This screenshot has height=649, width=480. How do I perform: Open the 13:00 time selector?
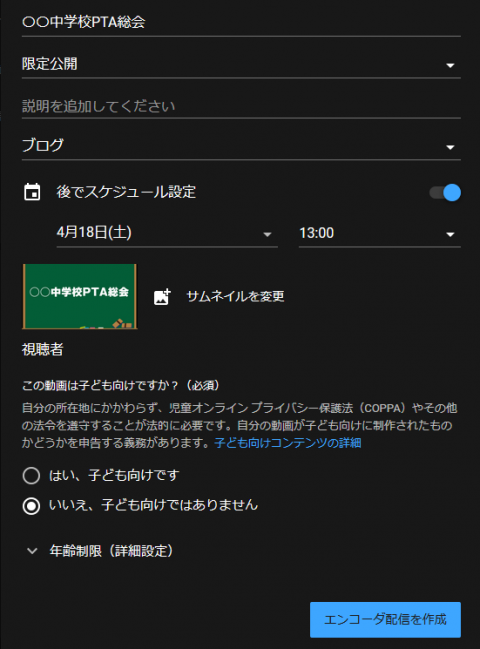[x=380, y=233]
